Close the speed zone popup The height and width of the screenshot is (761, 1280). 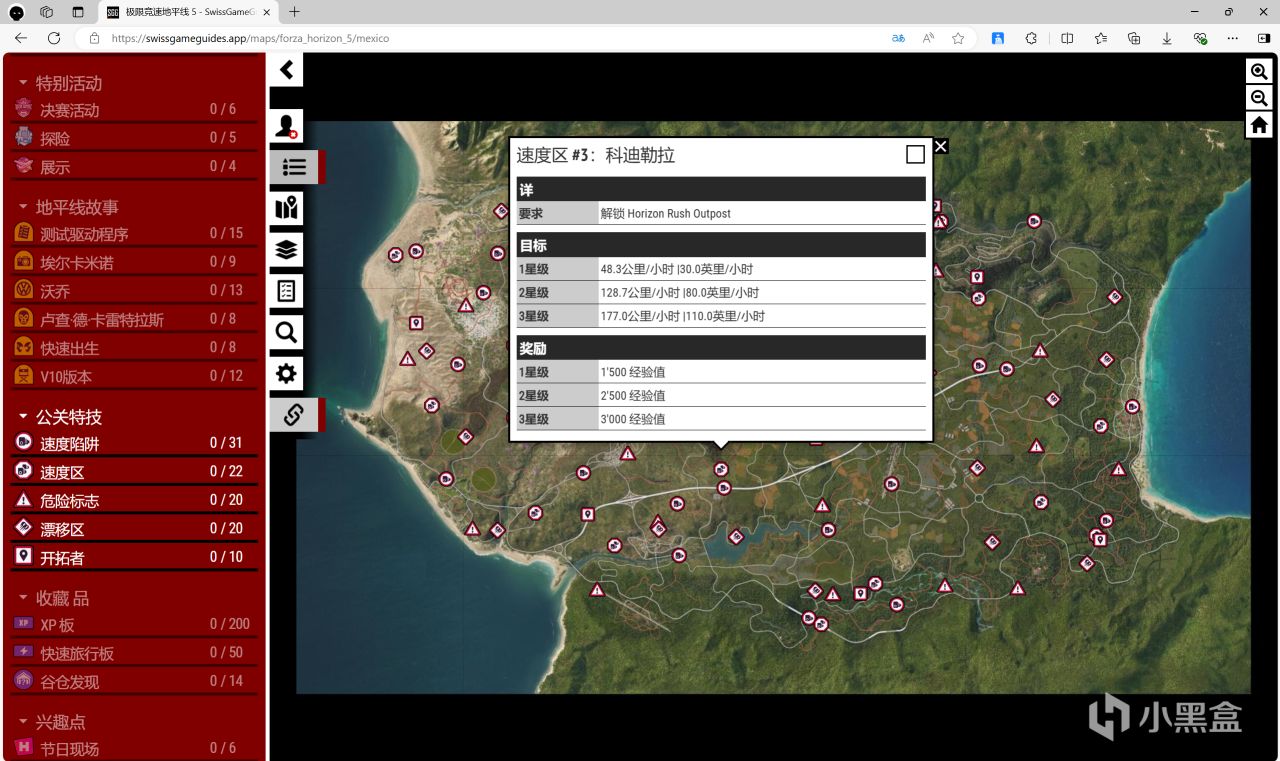coord(940,146)
